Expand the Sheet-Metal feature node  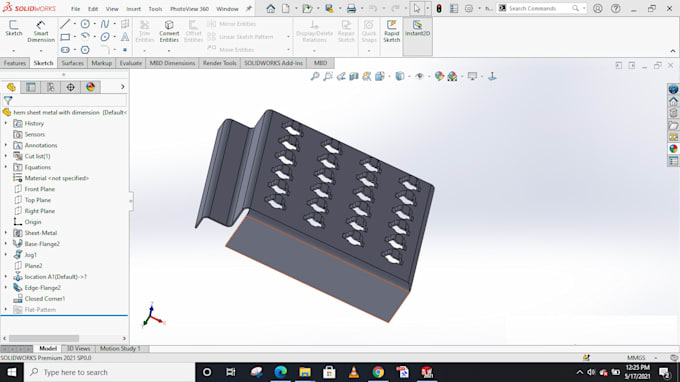[6, 233]
